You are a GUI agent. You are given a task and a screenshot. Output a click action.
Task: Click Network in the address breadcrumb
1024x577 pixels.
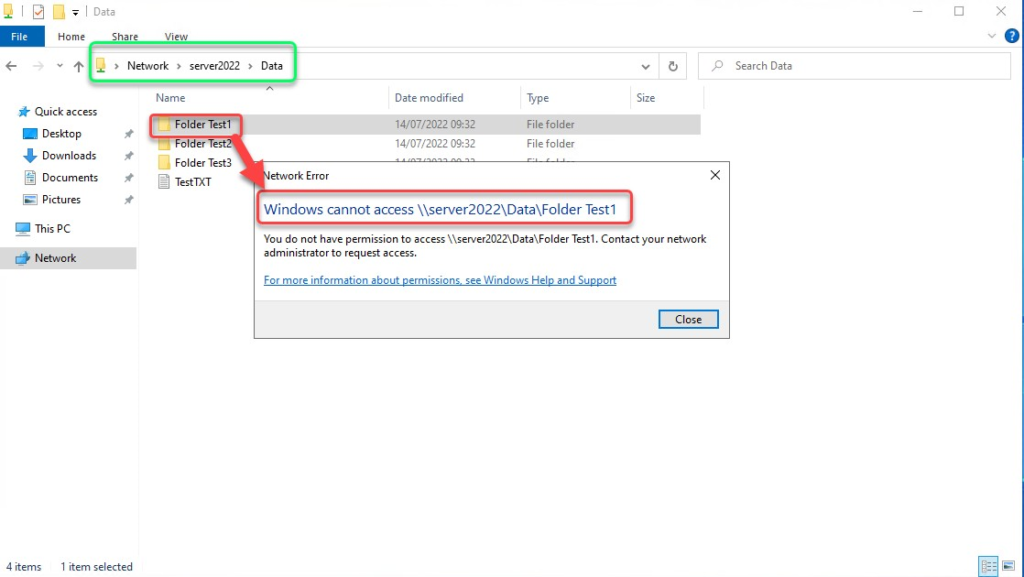[148, 66]
